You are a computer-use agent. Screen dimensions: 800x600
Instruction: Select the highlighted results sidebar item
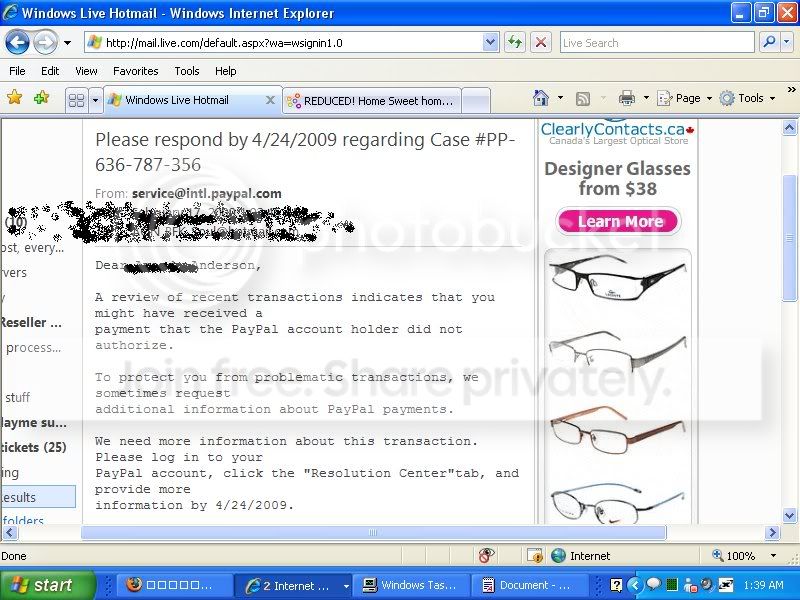click(38, 497)
